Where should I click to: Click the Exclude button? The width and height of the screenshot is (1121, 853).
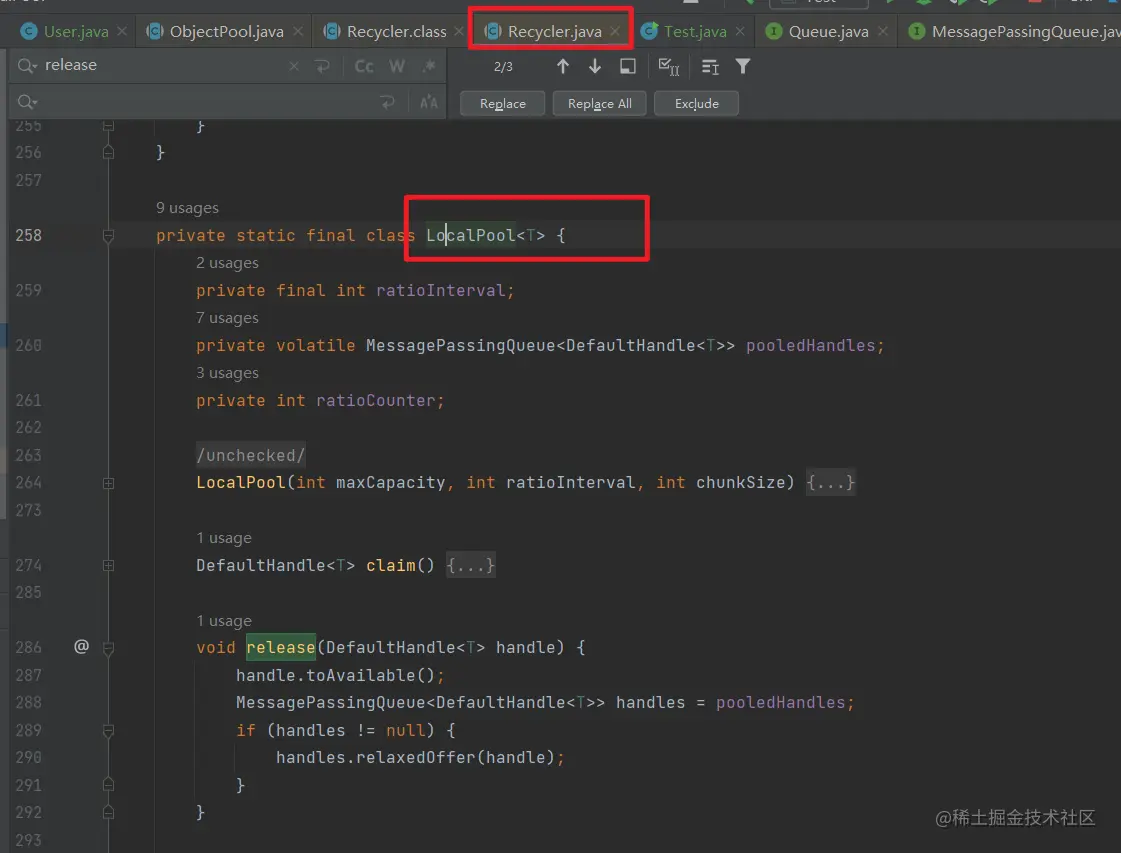[x=696, y=104]
